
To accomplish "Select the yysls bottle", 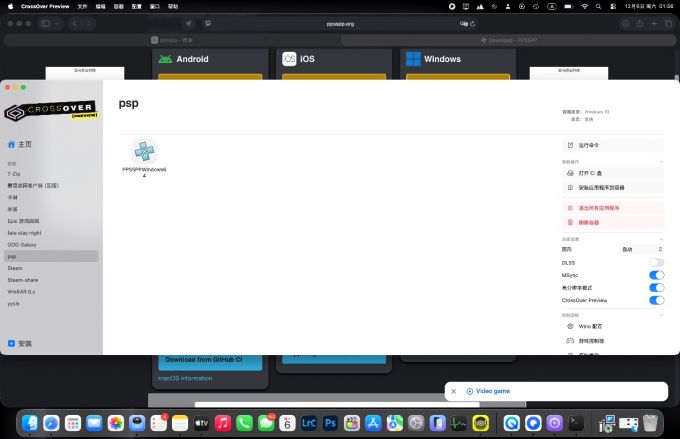I will [51, 304].
